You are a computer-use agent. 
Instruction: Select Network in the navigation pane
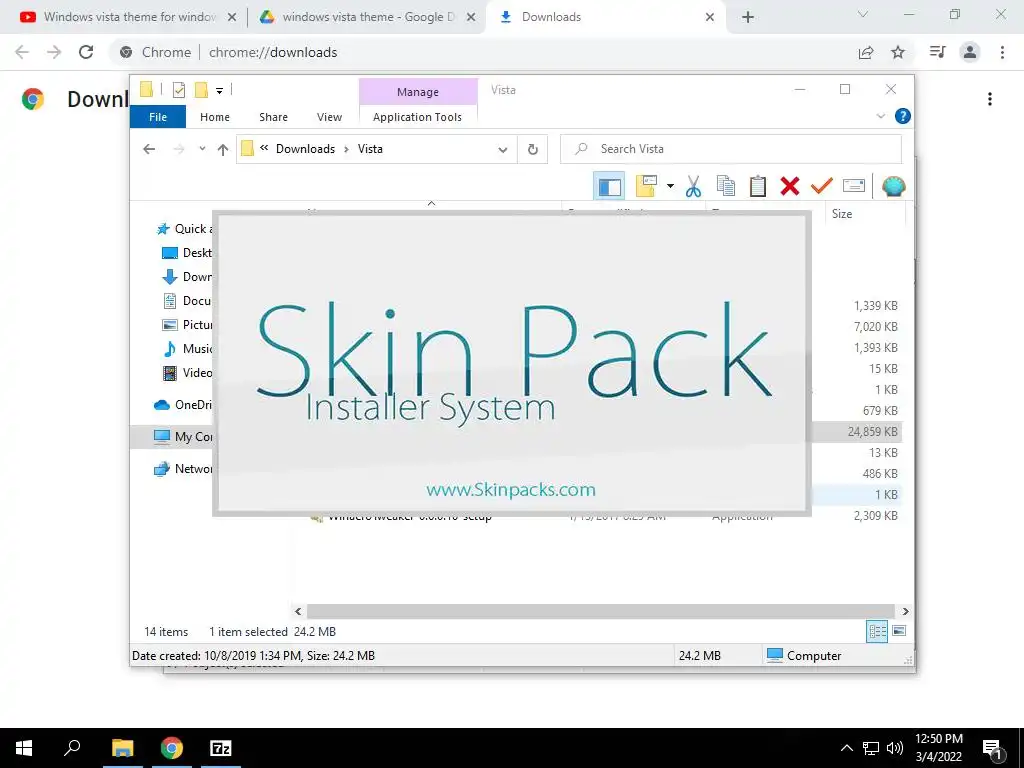coord(182,469)
